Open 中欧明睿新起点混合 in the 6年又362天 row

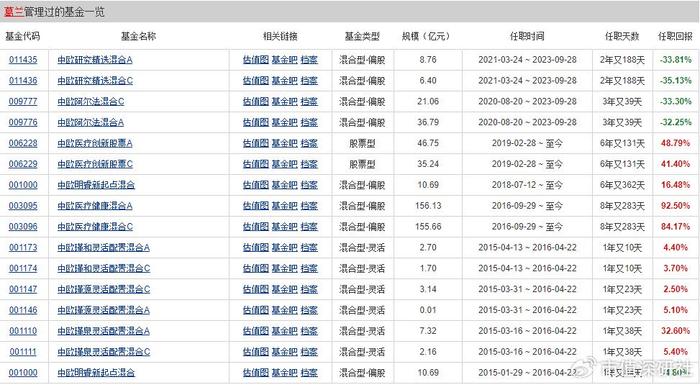[x=96, y=185]
